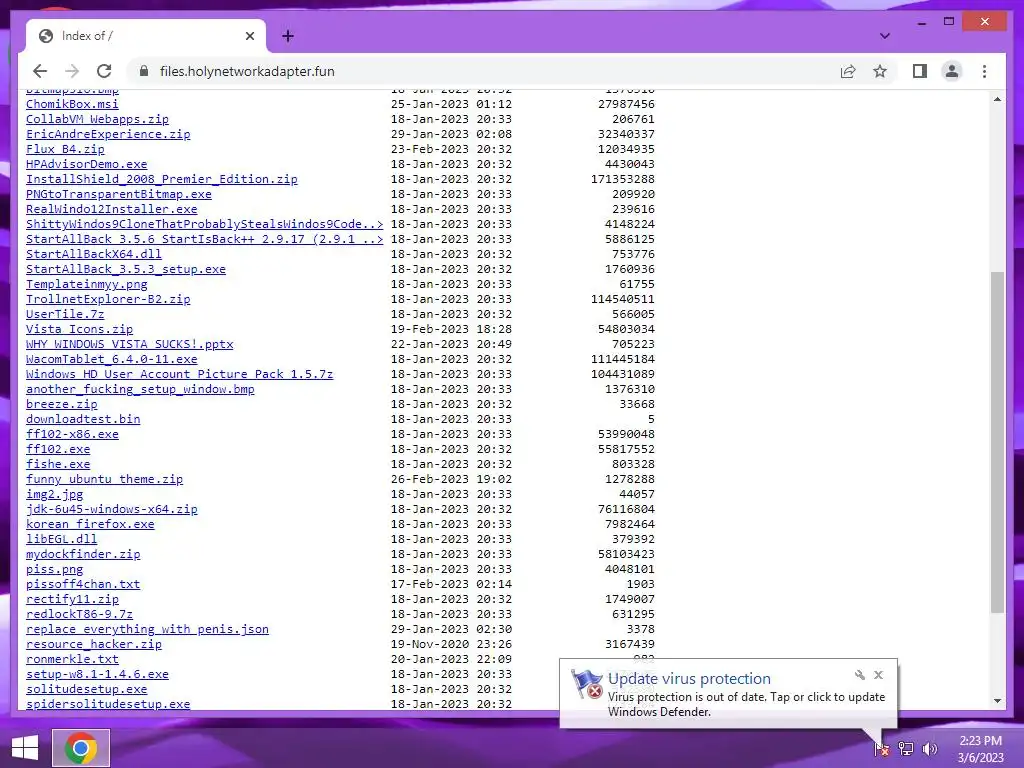This screenshot has width=1024, height=768.
Task: Download StartAllBackX64.dll
Action: 93,254
